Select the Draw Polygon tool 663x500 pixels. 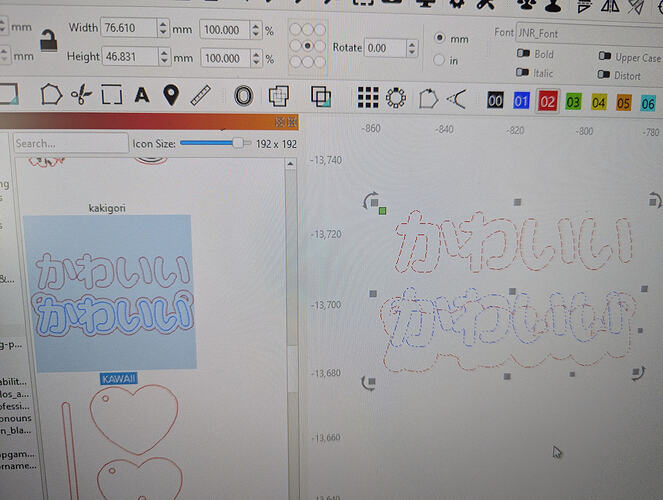pos(51,94)
